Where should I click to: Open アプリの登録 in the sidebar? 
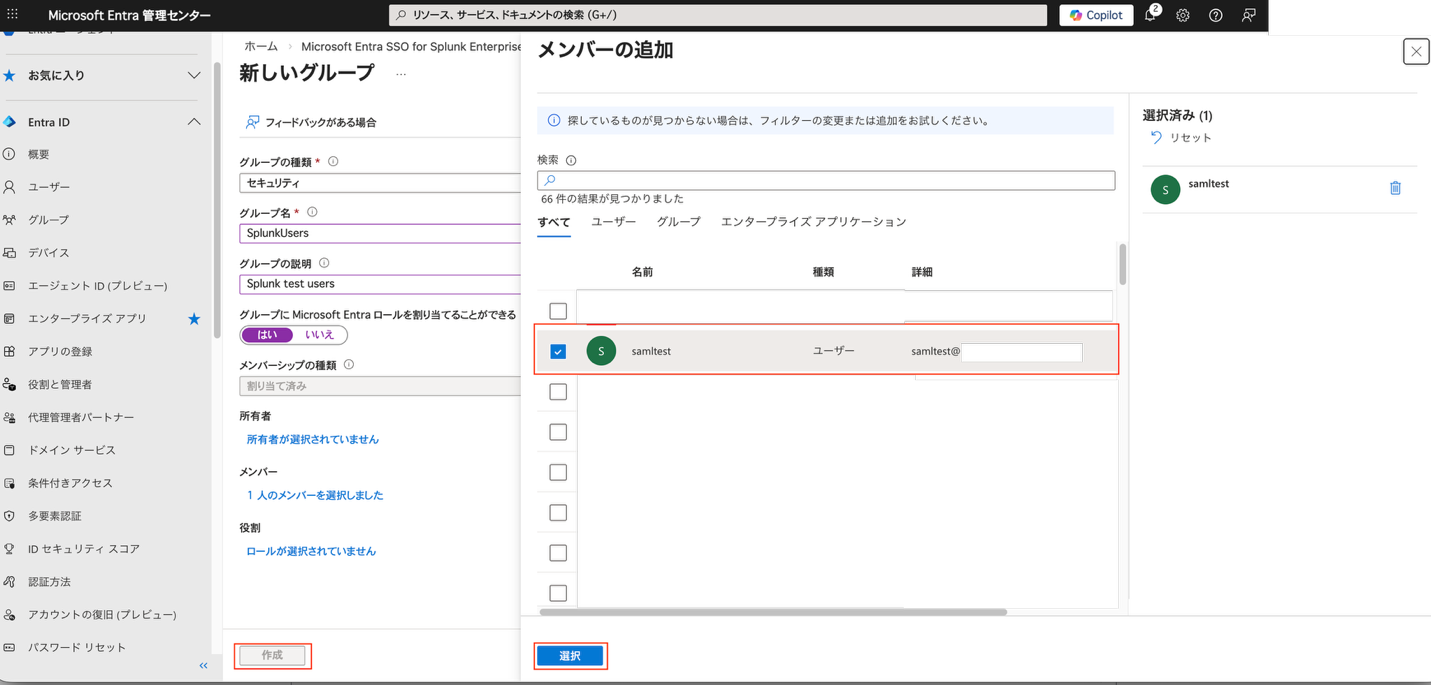click(x=66, y=350)
